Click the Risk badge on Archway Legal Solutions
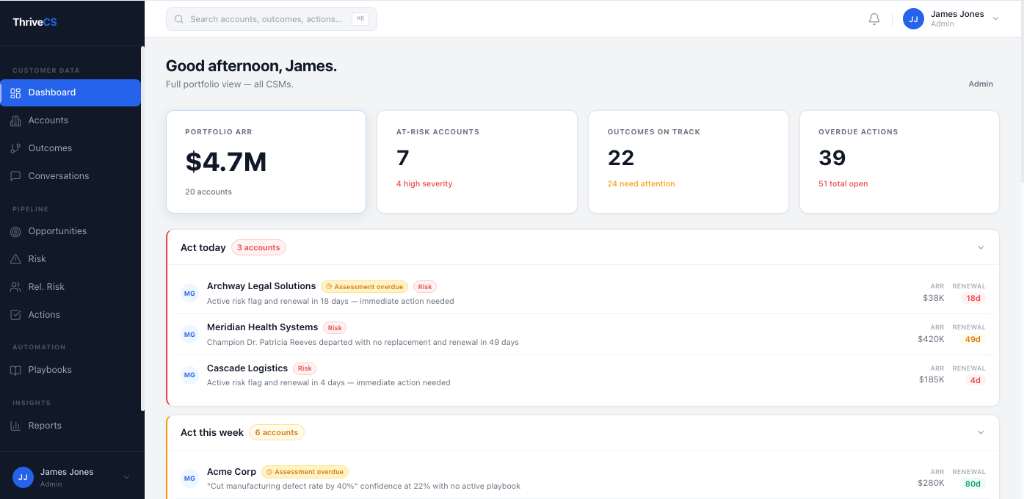This screenshot has height=499, width=1024. pyautogui.click(x=424, y=287)
